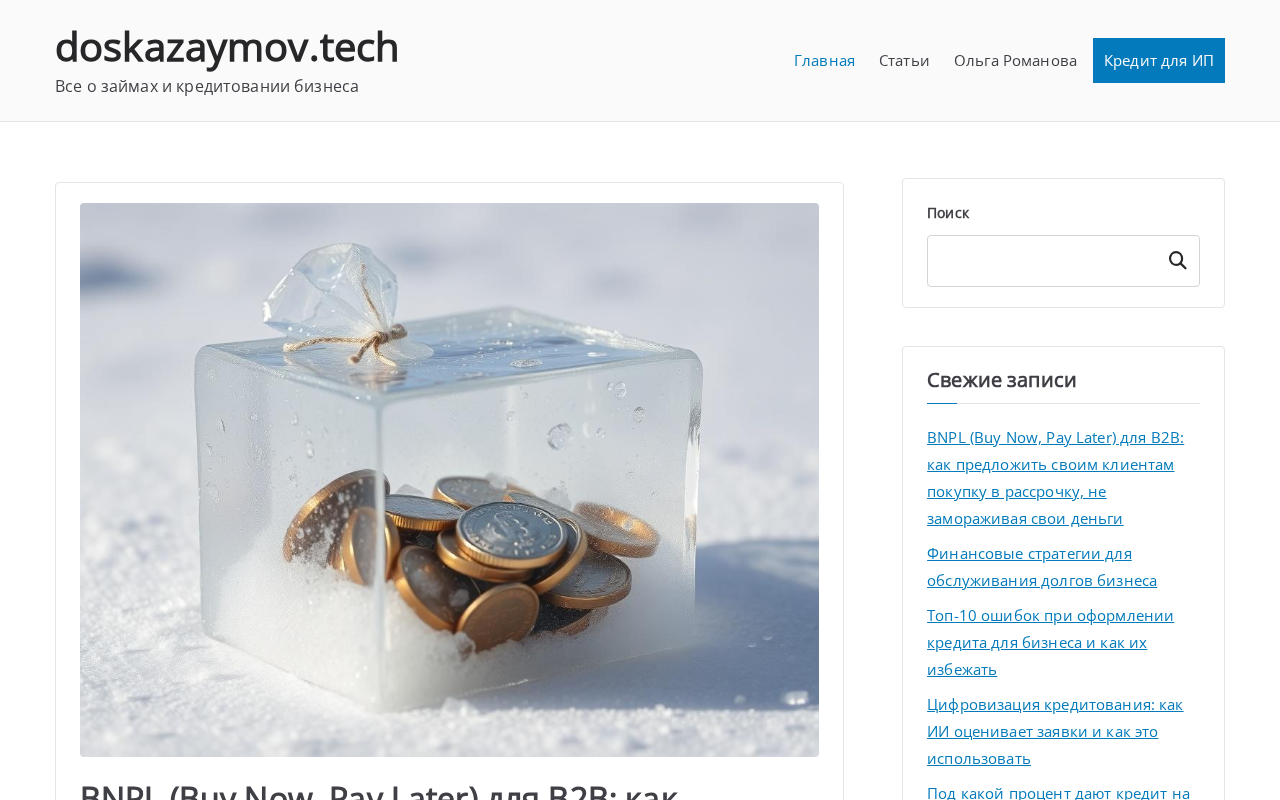Click the tagline Все о займах и кредитовании
Screen dimensions: 1280x800
tap(207, 86)
